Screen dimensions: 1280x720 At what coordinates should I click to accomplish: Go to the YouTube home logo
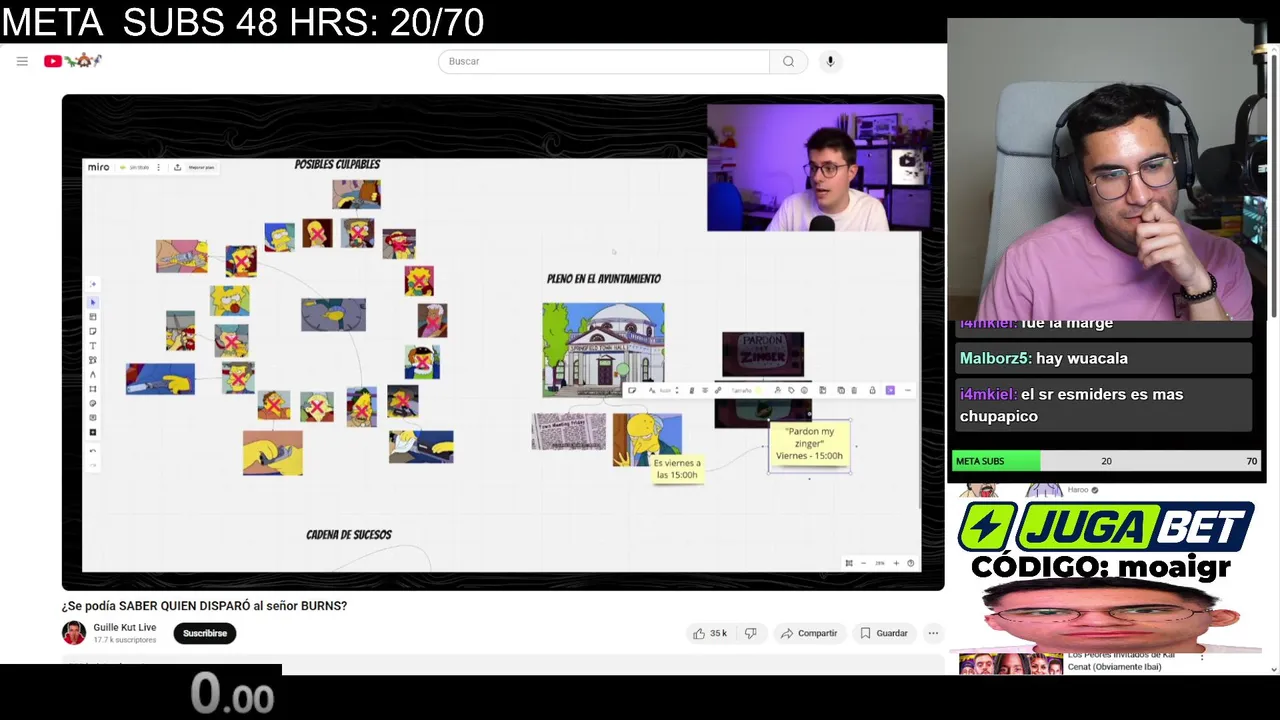(72, 61)
